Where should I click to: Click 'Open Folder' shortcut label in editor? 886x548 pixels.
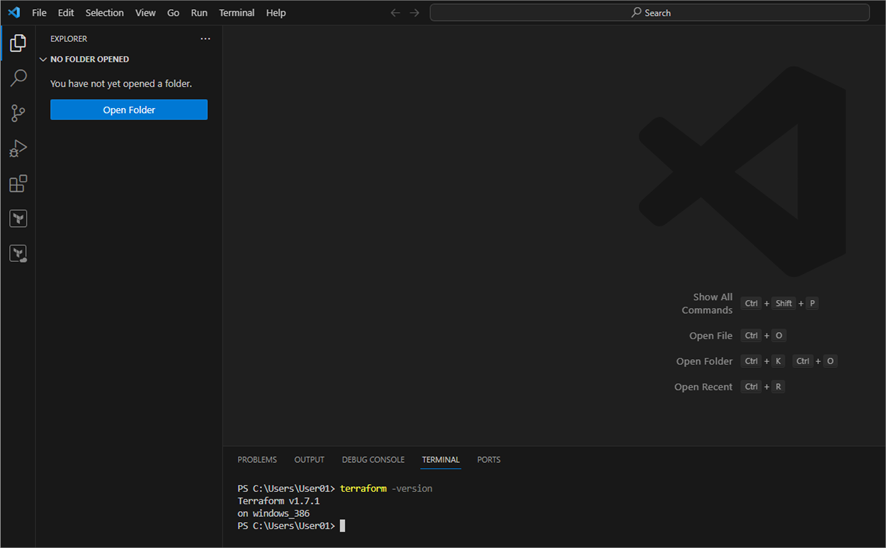[704, 361]
